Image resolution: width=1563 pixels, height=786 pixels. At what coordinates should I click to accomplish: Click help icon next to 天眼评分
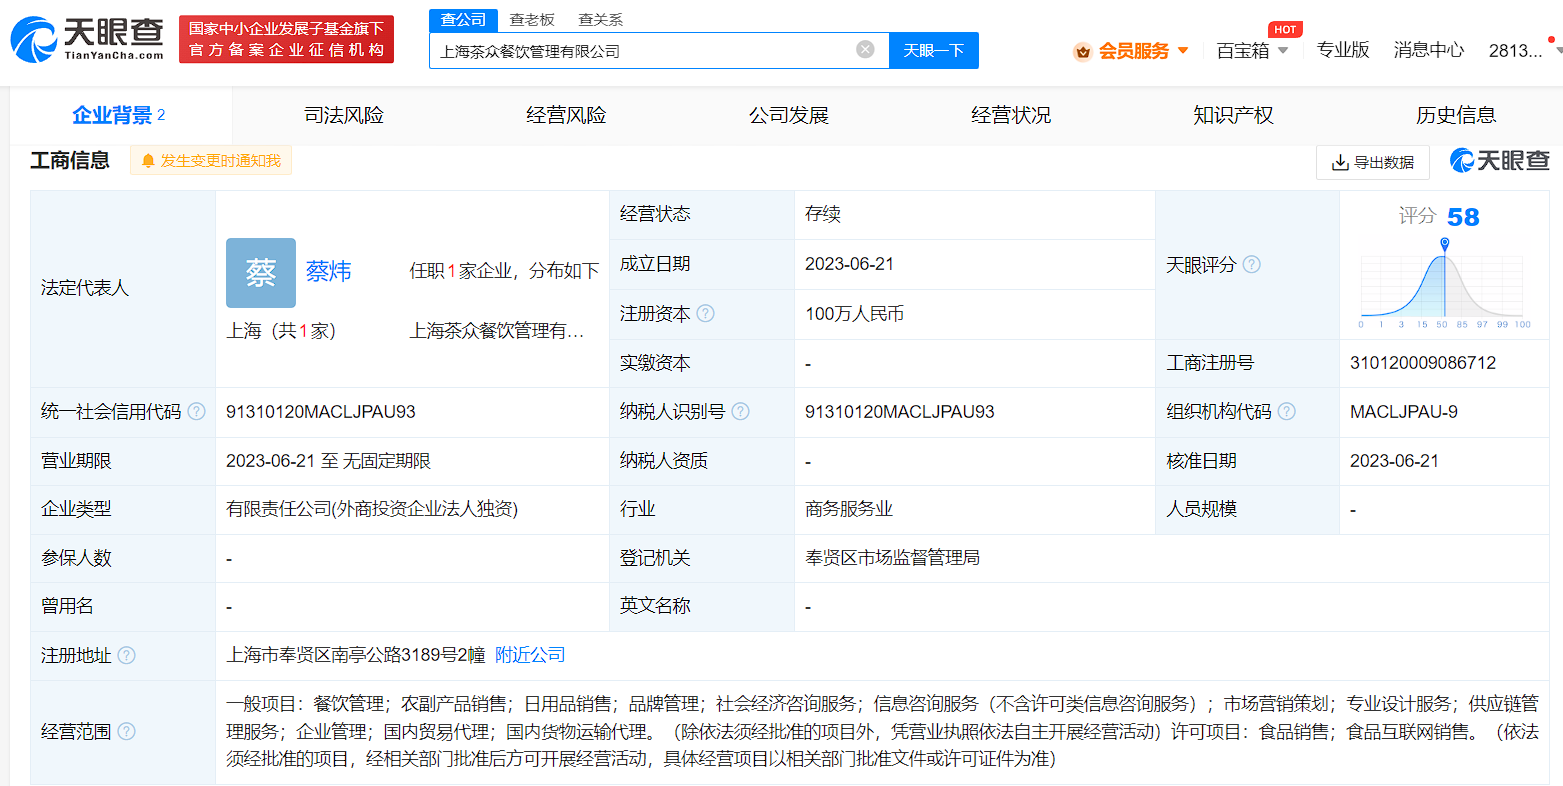pos(1251,264)
